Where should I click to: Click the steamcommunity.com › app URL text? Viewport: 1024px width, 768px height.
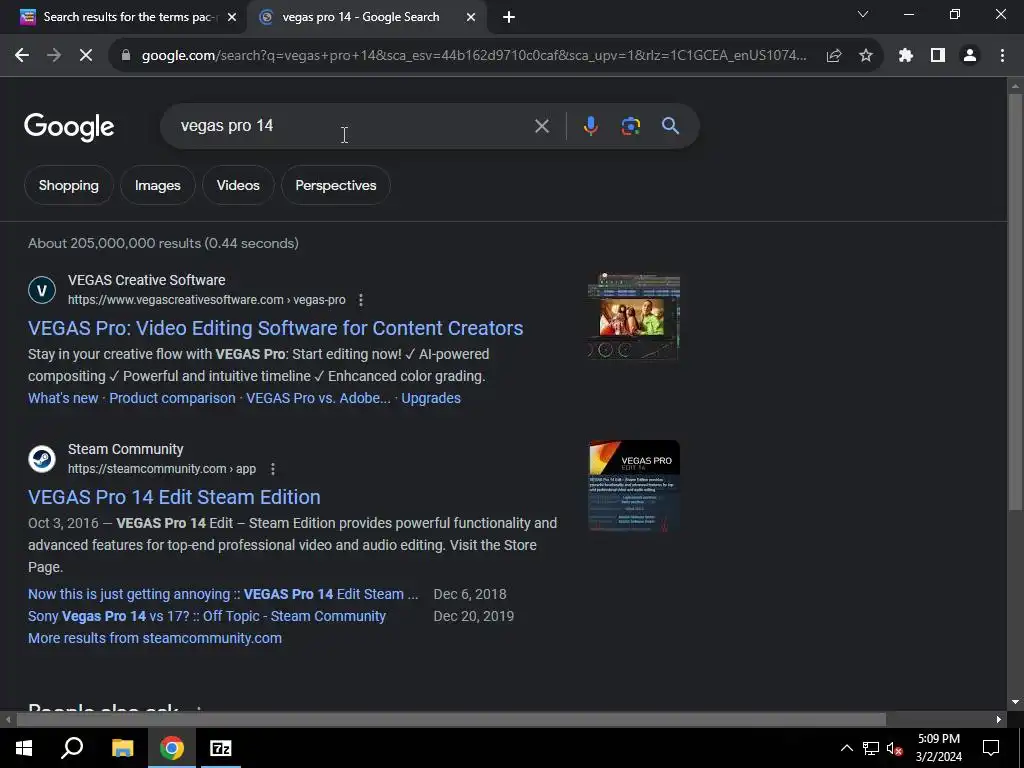tap(162, 469)
